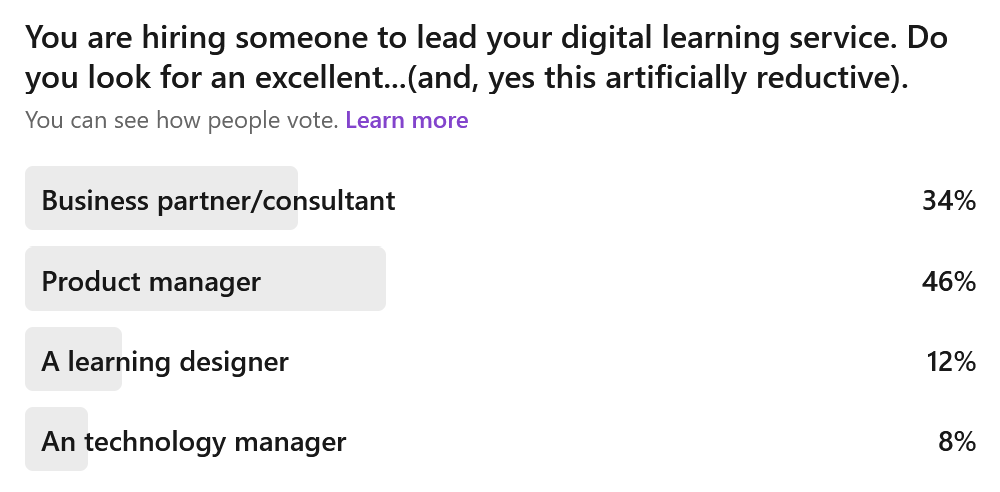Viewport: 1000px width, 492px height.
Task: Click the 8% vote percentage
Action: click(x=957, y=442)
